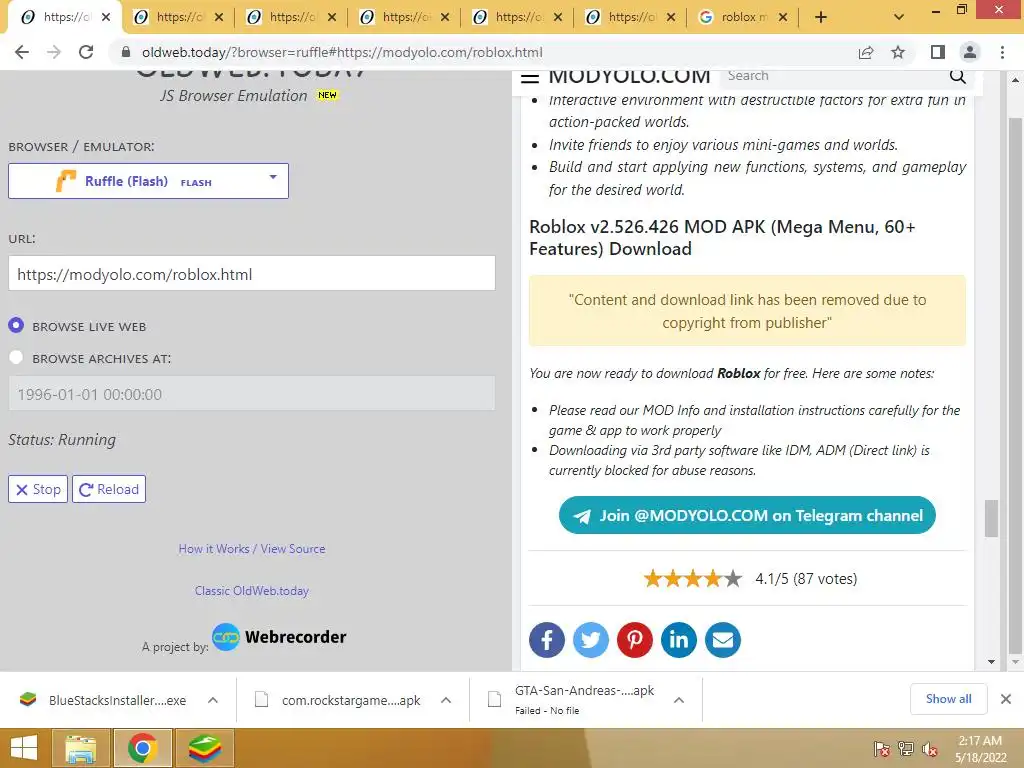Open the Ruffle (Flash) browser dropdown

[x=148, y=181]
